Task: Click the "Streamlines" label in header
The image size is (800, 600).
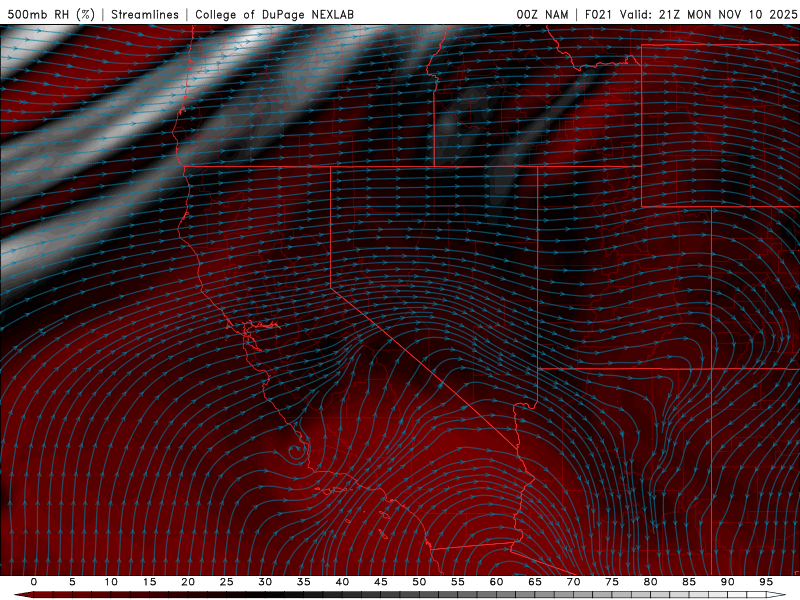Action: 145,14
